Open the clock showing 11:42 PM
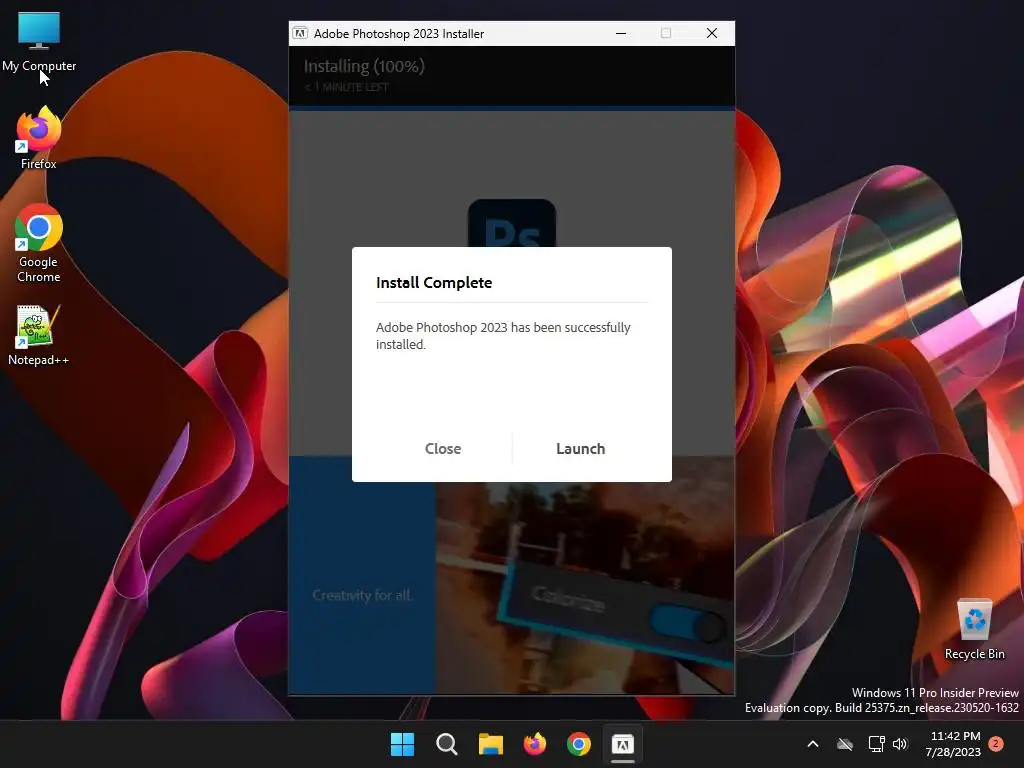 point(953,744)
